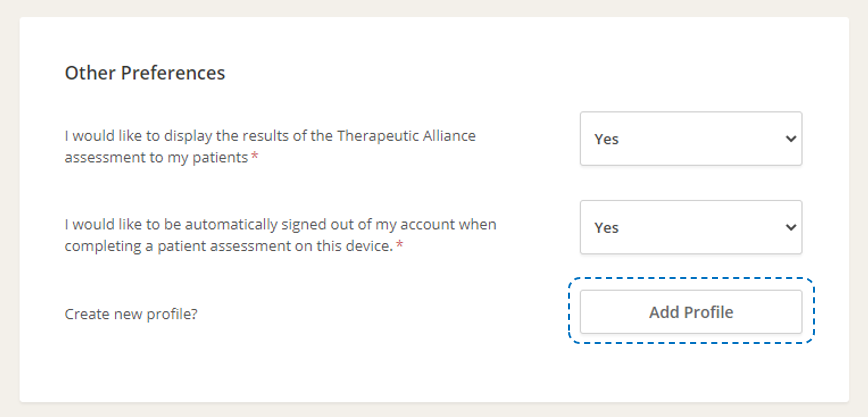Screen dimensions: 868x417
Task: Click the "Other Preferences" heading
Action: coord(145,73)
